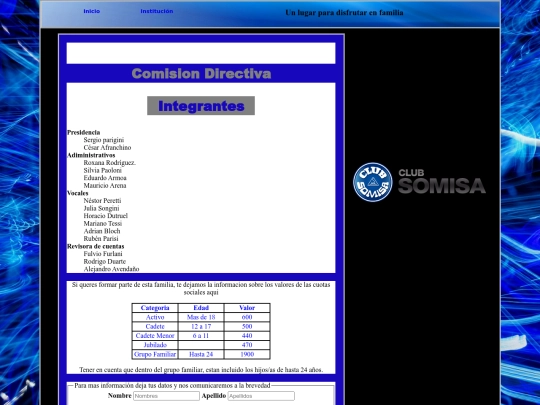Click the Cadete Menor category cell
The height and width of the screenshot is (405, 540).
click(x=155, y=336)
